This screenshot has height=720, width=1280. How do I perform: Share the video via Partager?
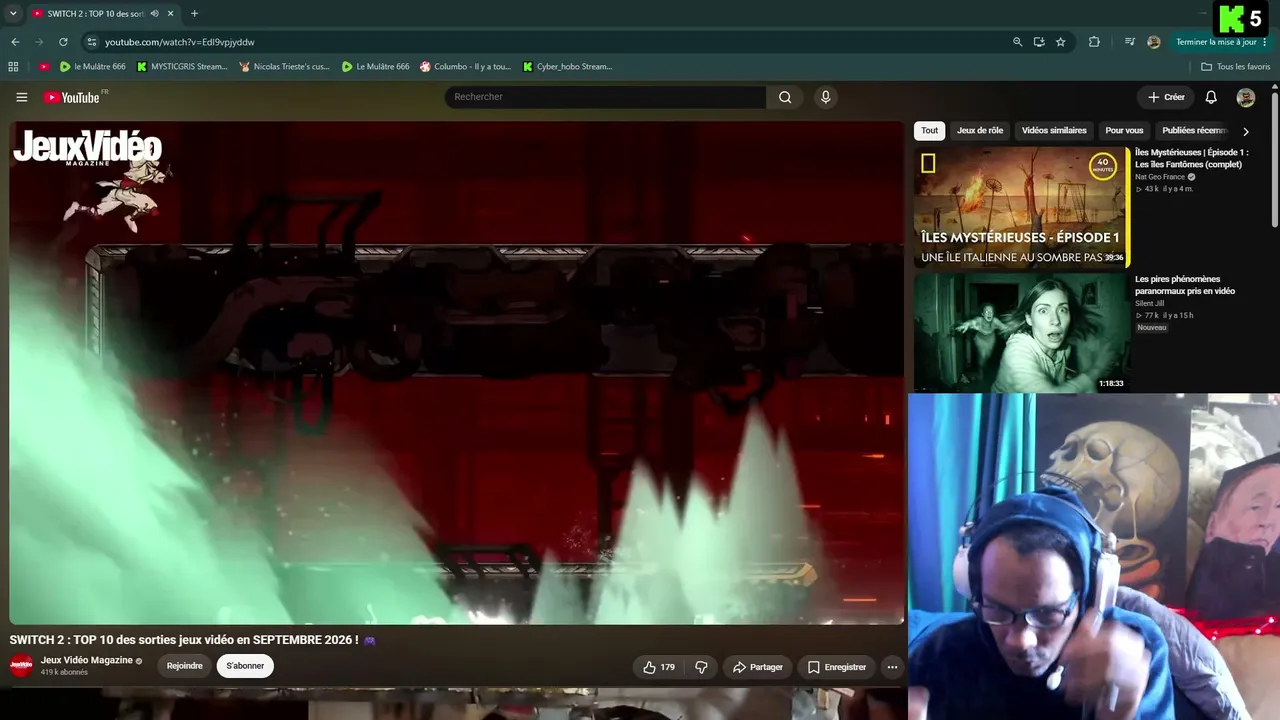tap(758, 667)
